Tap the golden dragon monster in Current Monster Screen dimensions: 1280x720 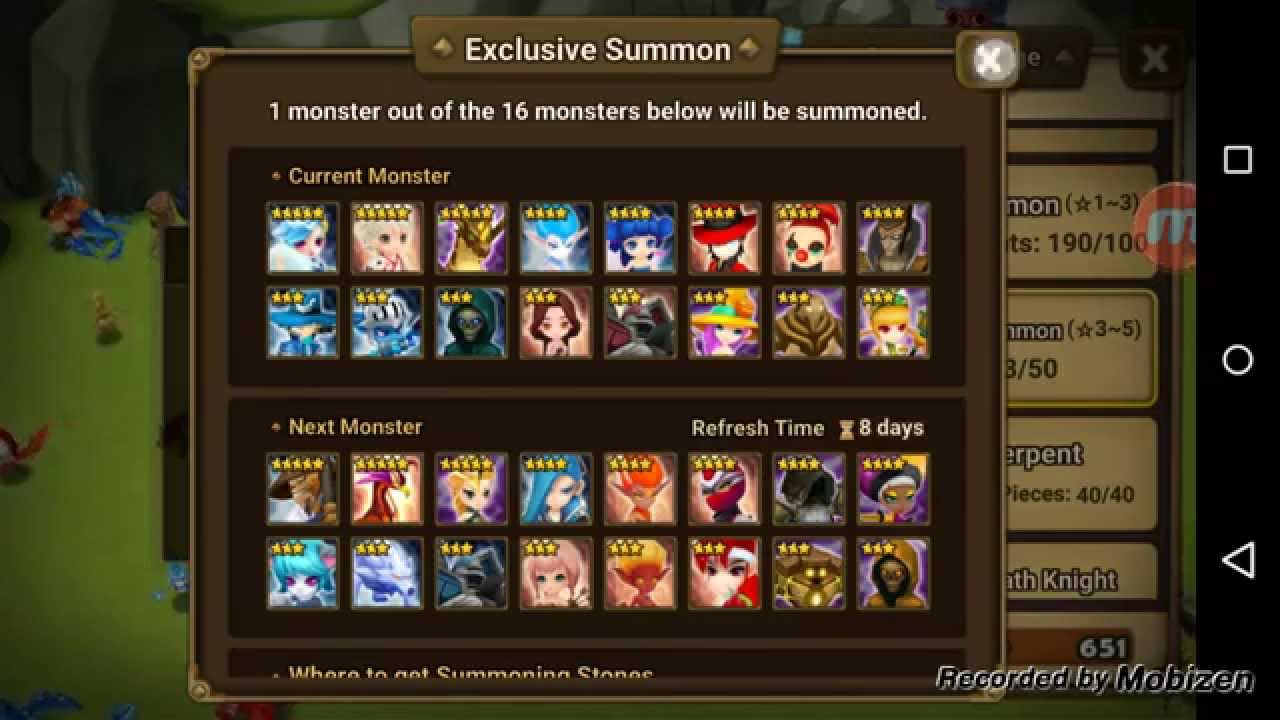(472, 238)
